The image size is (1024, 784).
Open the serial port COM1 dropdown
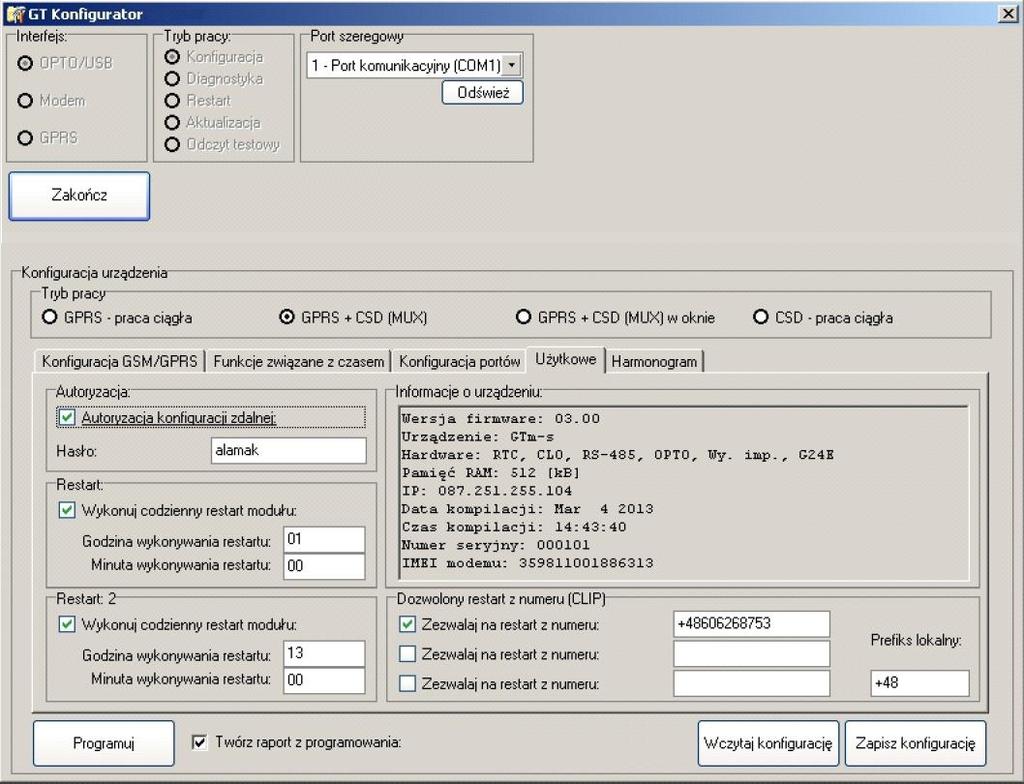click(512, 65)
